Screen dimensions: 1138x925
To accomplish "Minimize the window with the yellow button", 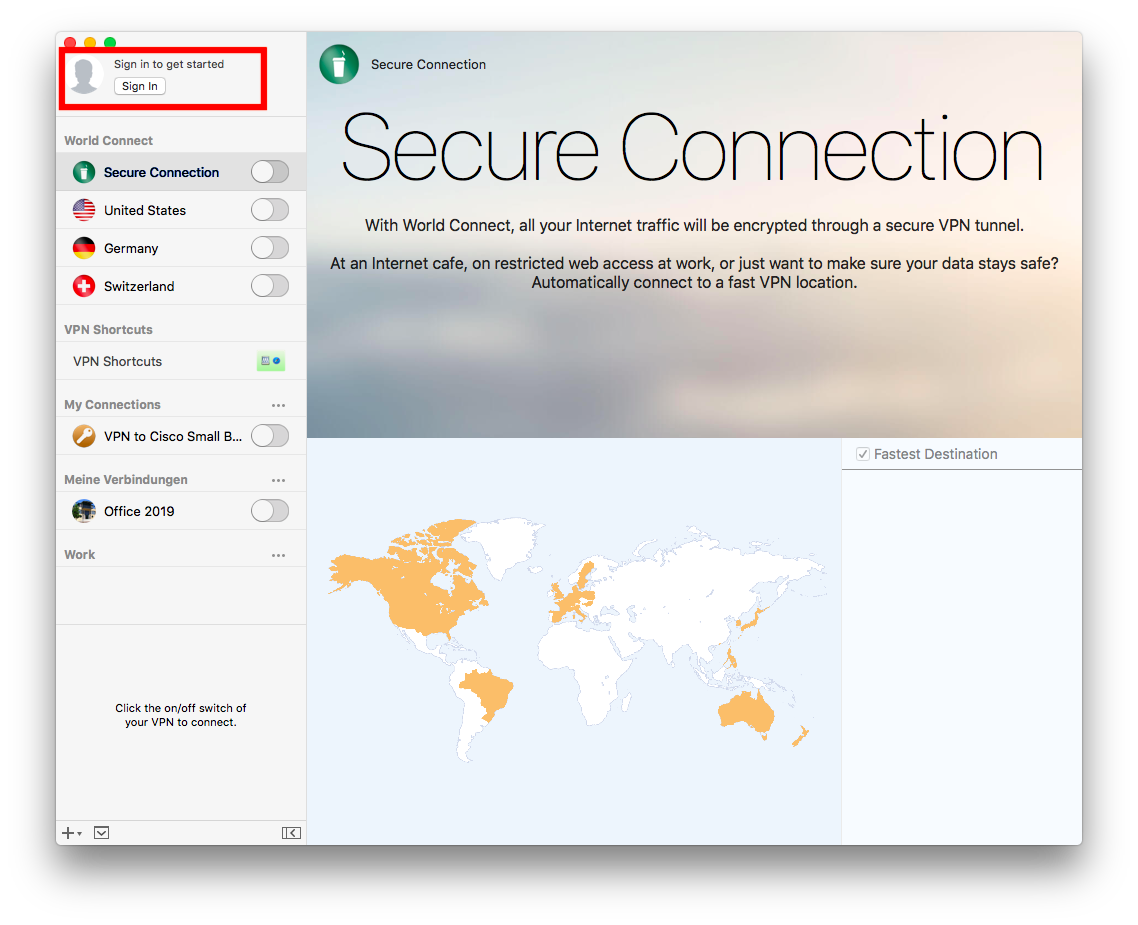I will coord(90,42).
